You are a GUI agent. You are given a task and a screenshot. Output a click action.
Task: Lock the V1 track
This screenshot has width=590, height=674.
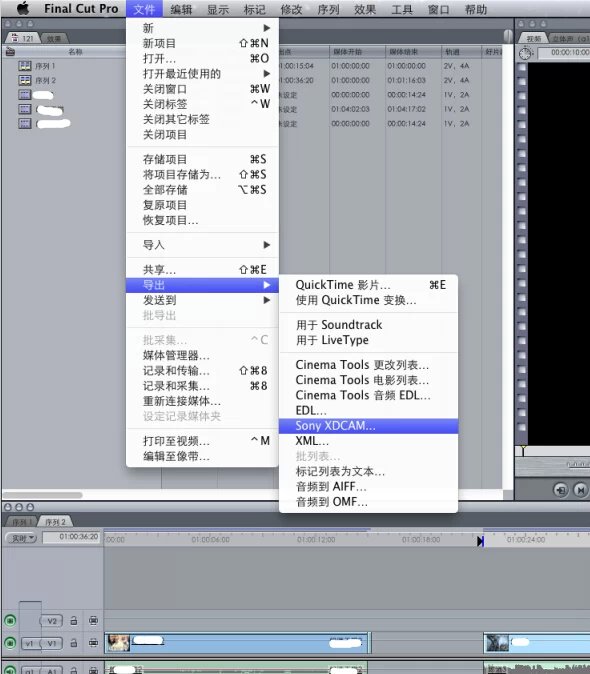[73, 643]
